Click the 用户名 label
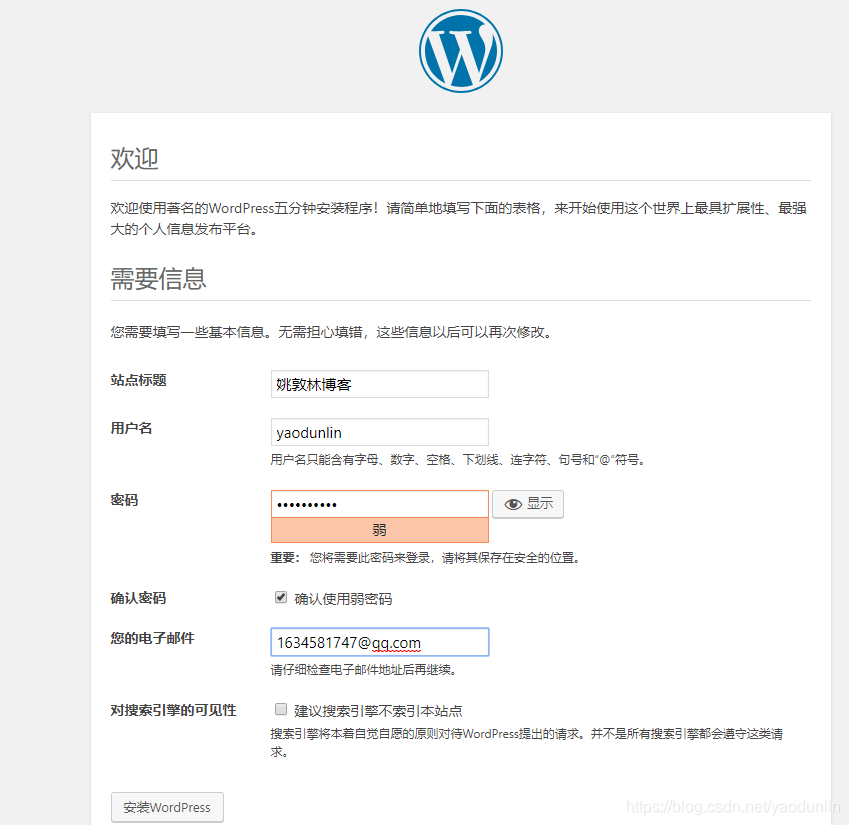 pos(132,428)
